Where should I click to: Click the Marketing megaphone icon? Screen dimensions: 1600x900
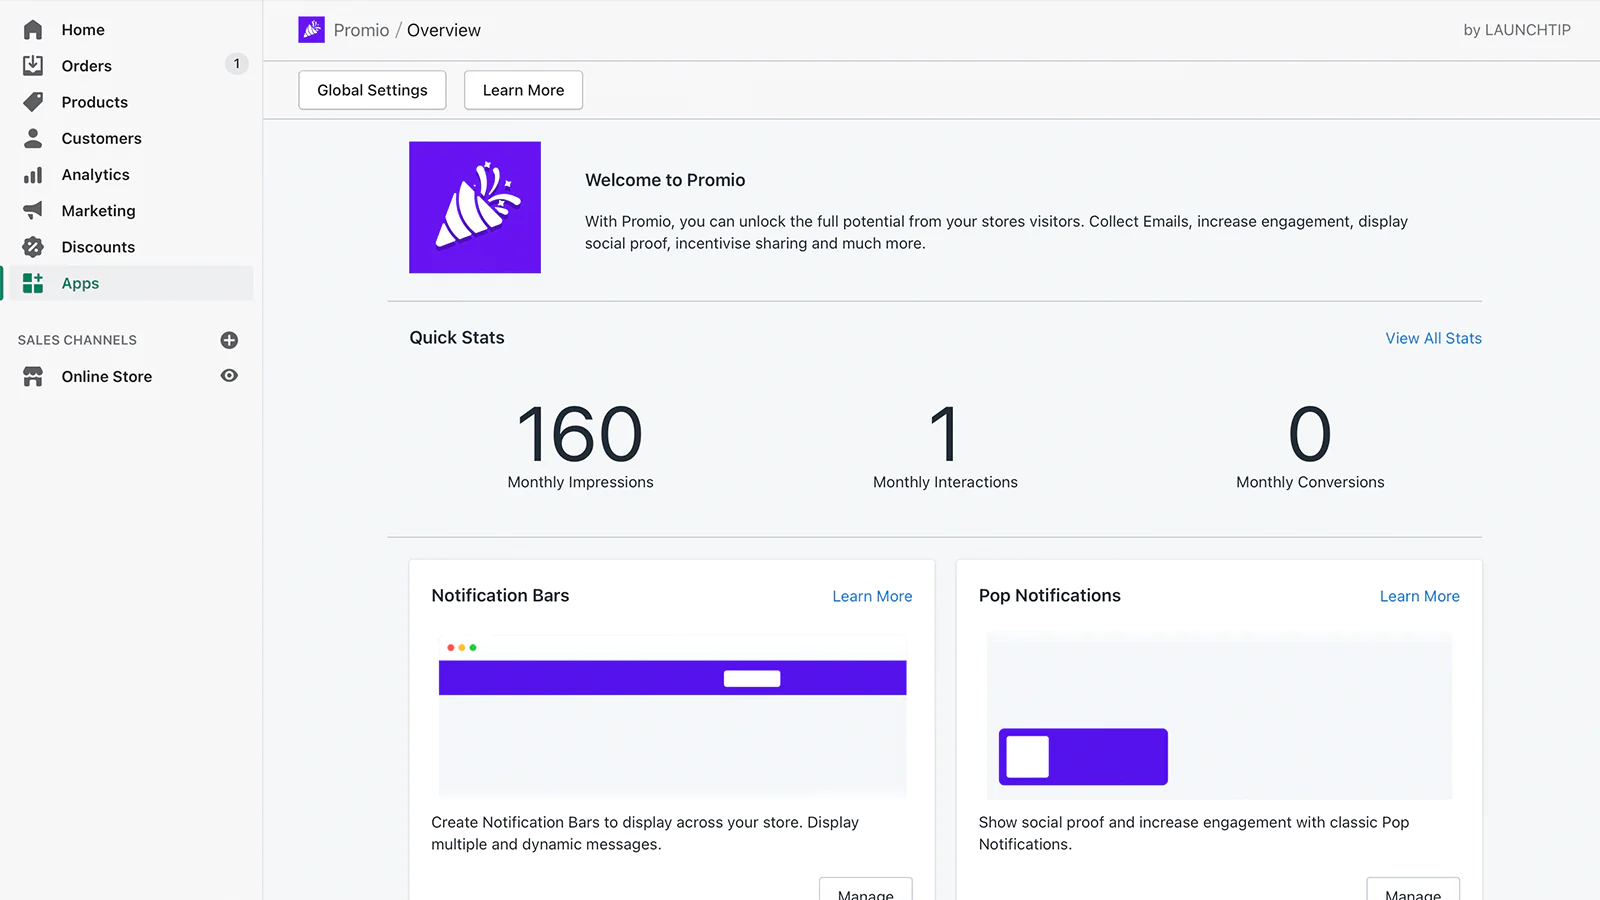[33, 211]
